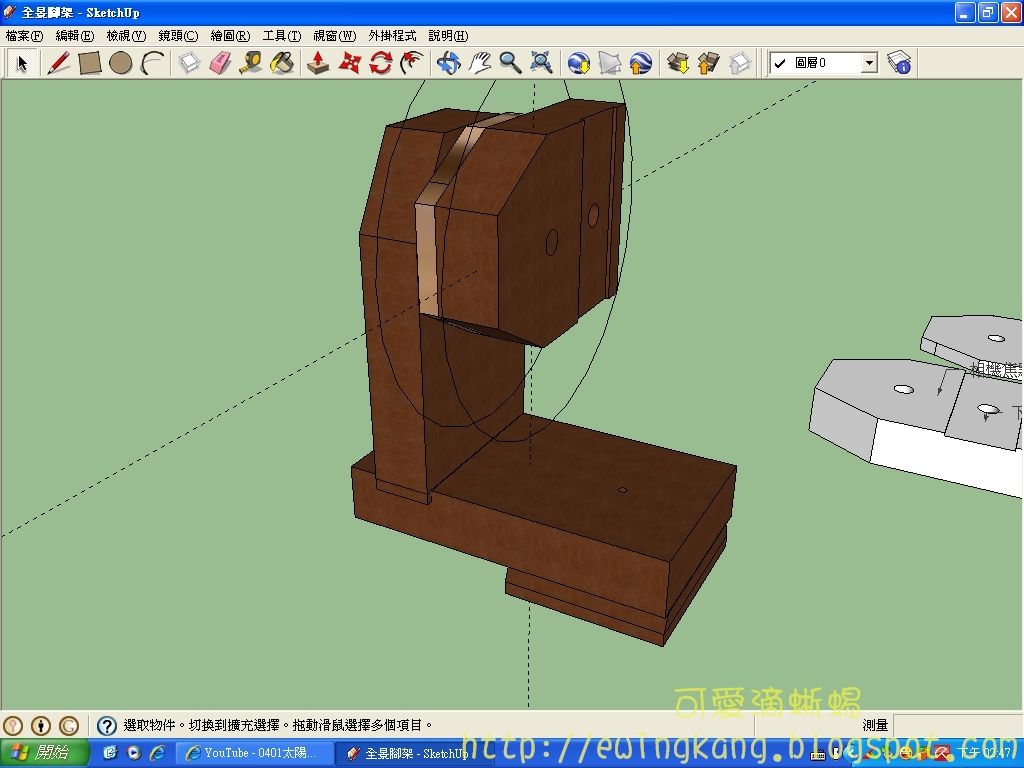
Task: Click the small hole on base plate
Action: coord(622,490)
